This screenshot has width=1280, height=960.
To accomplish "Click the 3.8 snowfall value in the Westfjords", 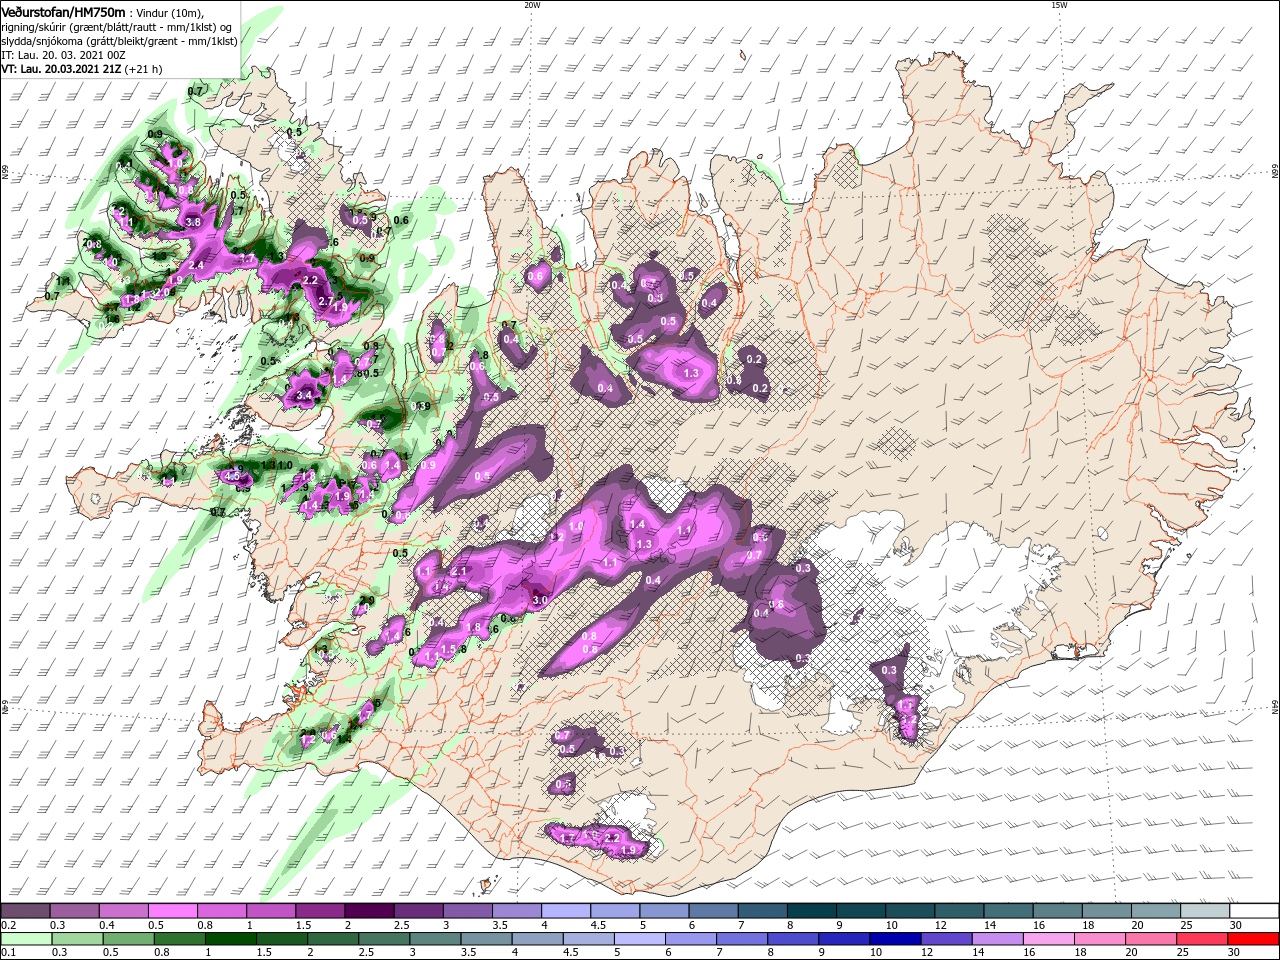I will click(x=194, y=222).
